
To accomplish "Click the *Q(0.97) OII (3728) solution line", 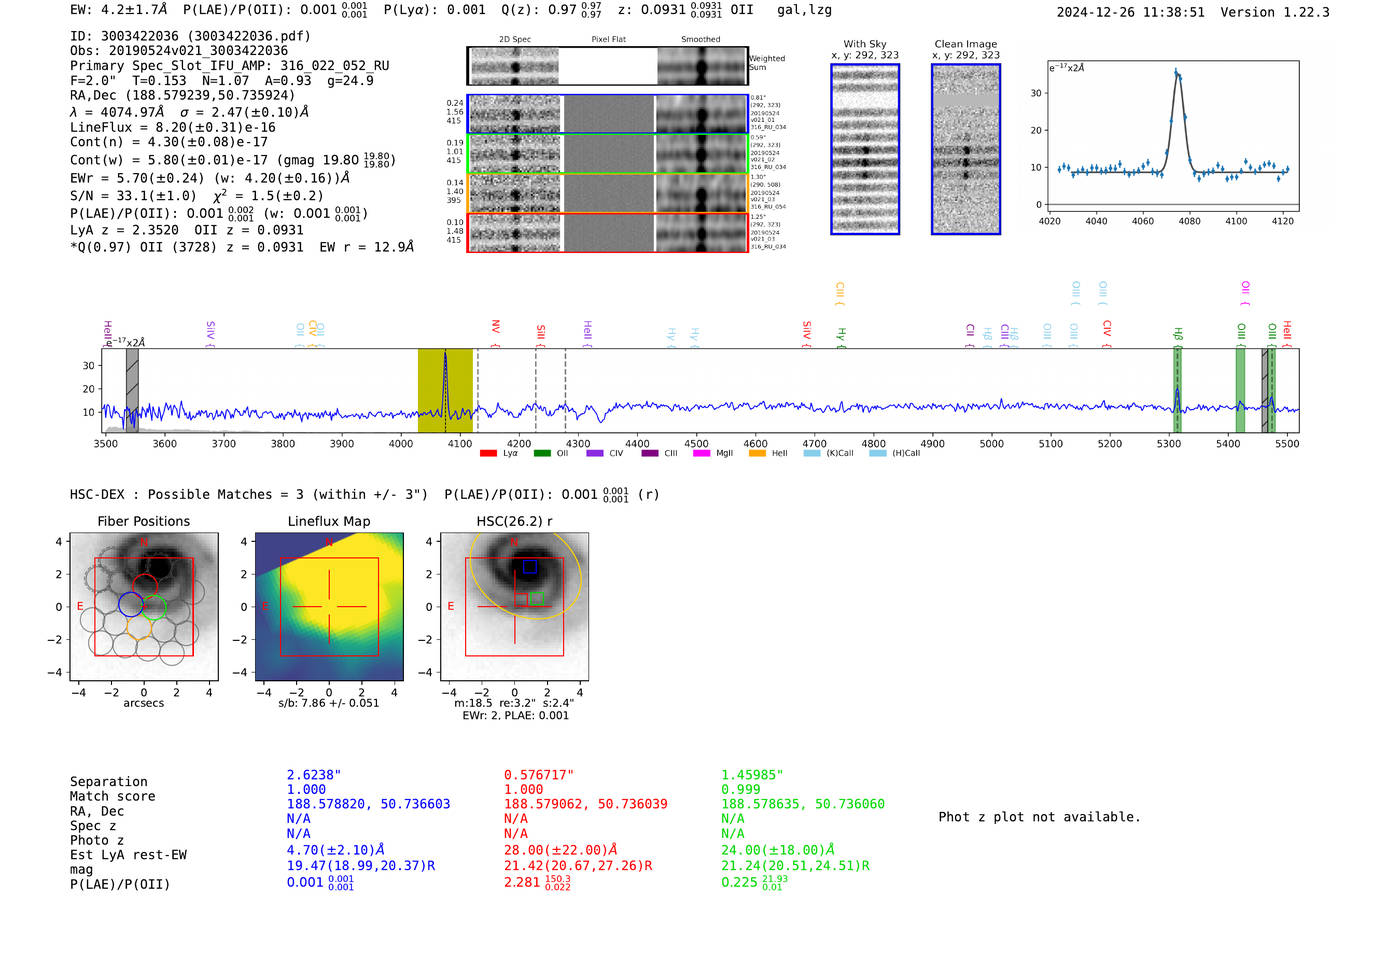I will pos(242,247).
